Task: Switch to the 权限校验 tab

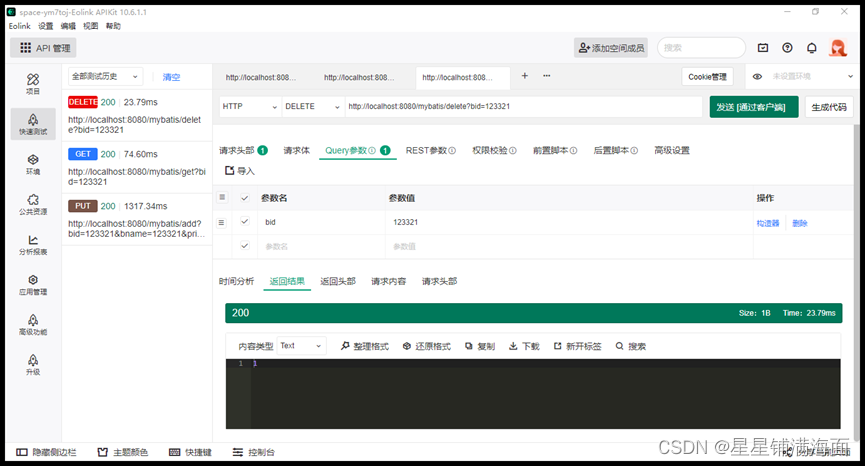Action: (x=494, y=150)
